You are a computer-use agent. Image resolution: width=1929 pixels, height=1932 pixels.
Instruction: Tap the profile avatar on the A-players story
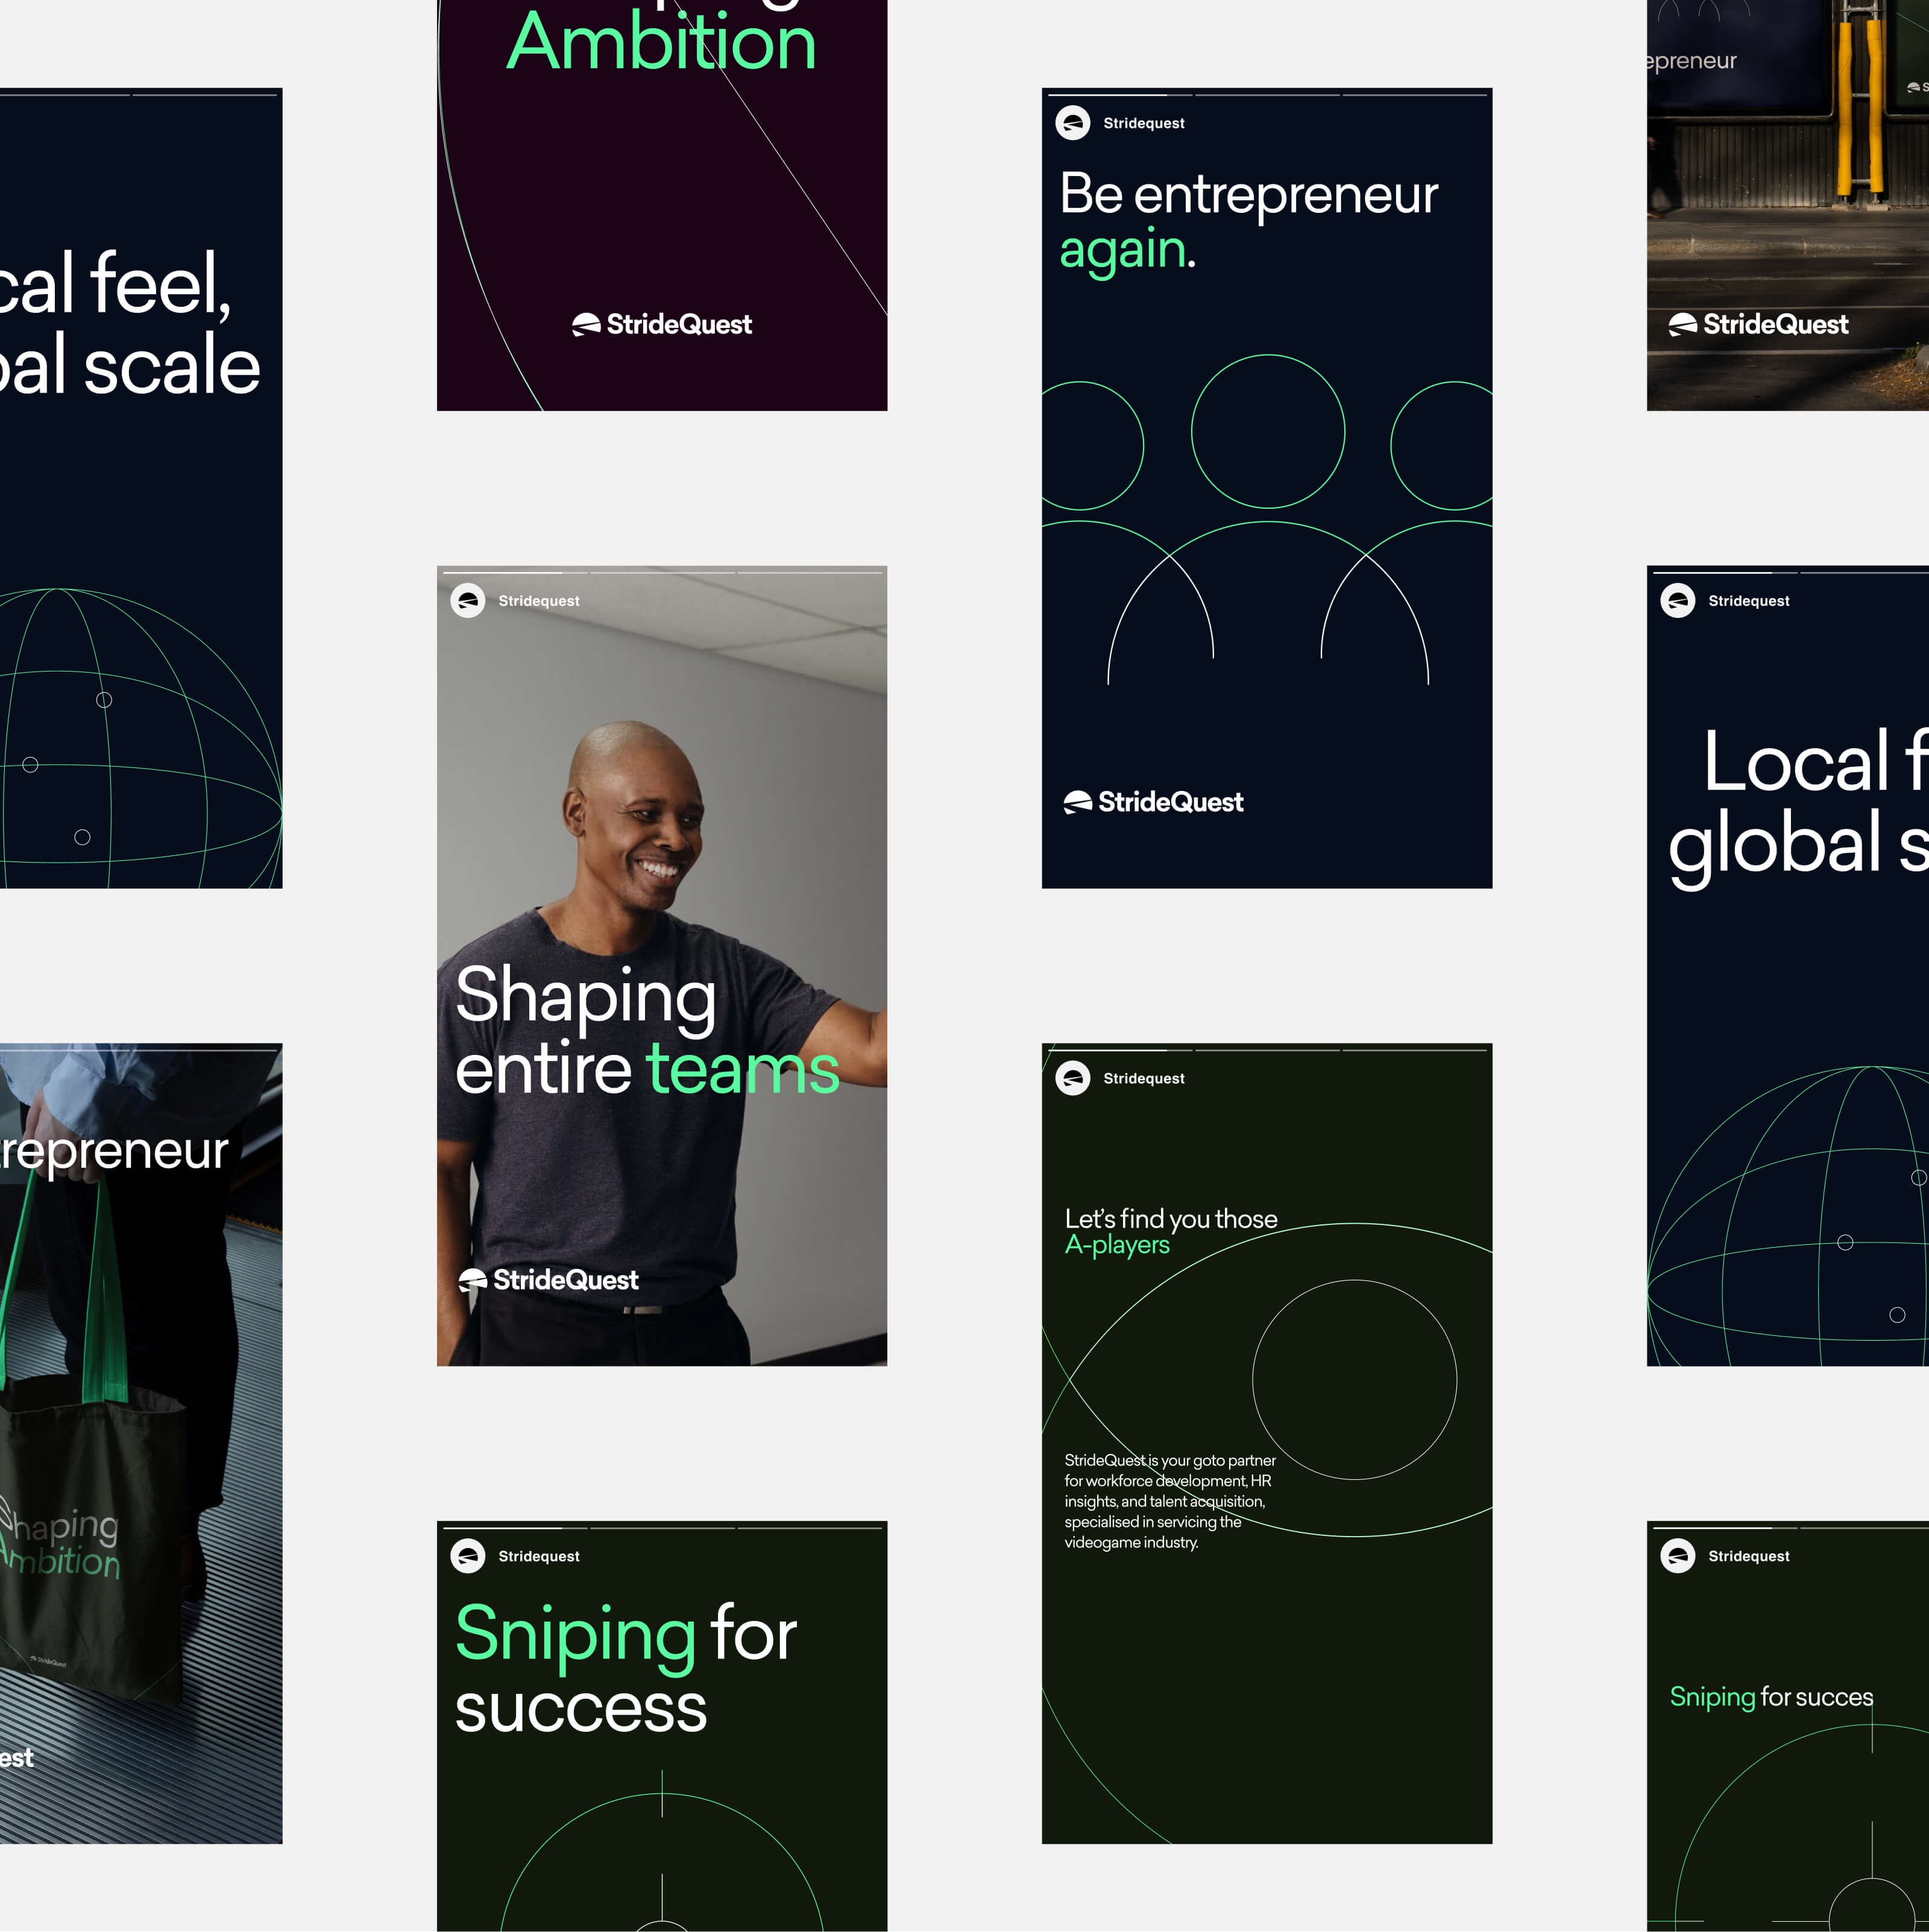tap(1073, 1078)
